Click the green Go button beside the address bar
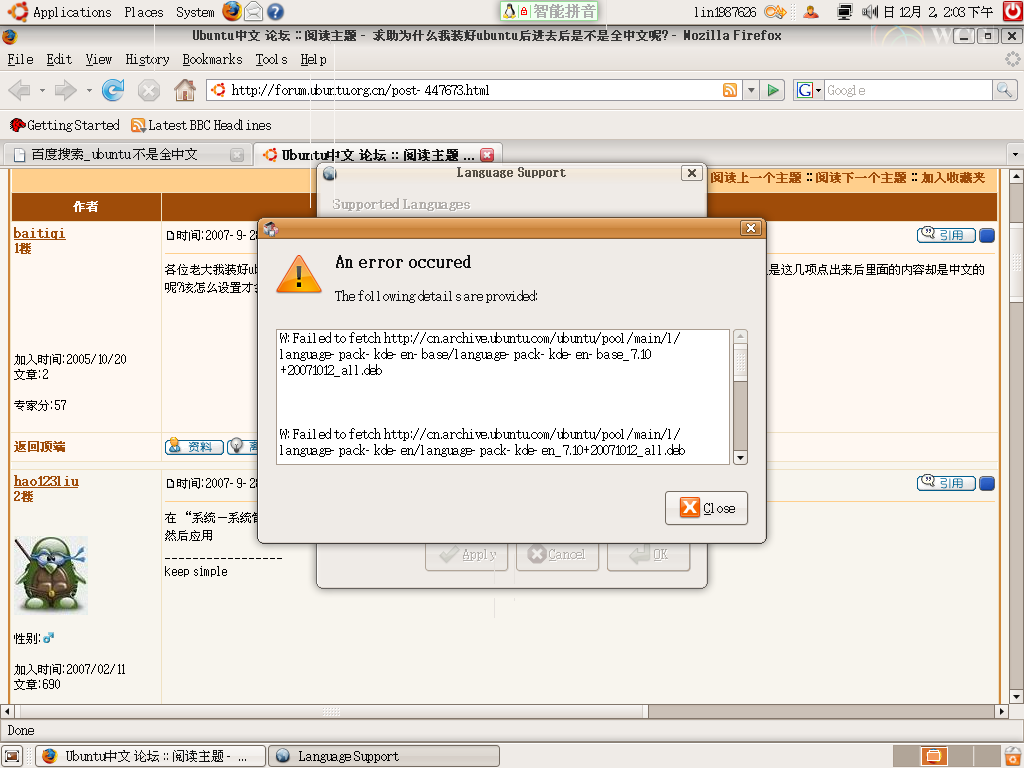Screen dimensions: 1024x768 (773, 90)
